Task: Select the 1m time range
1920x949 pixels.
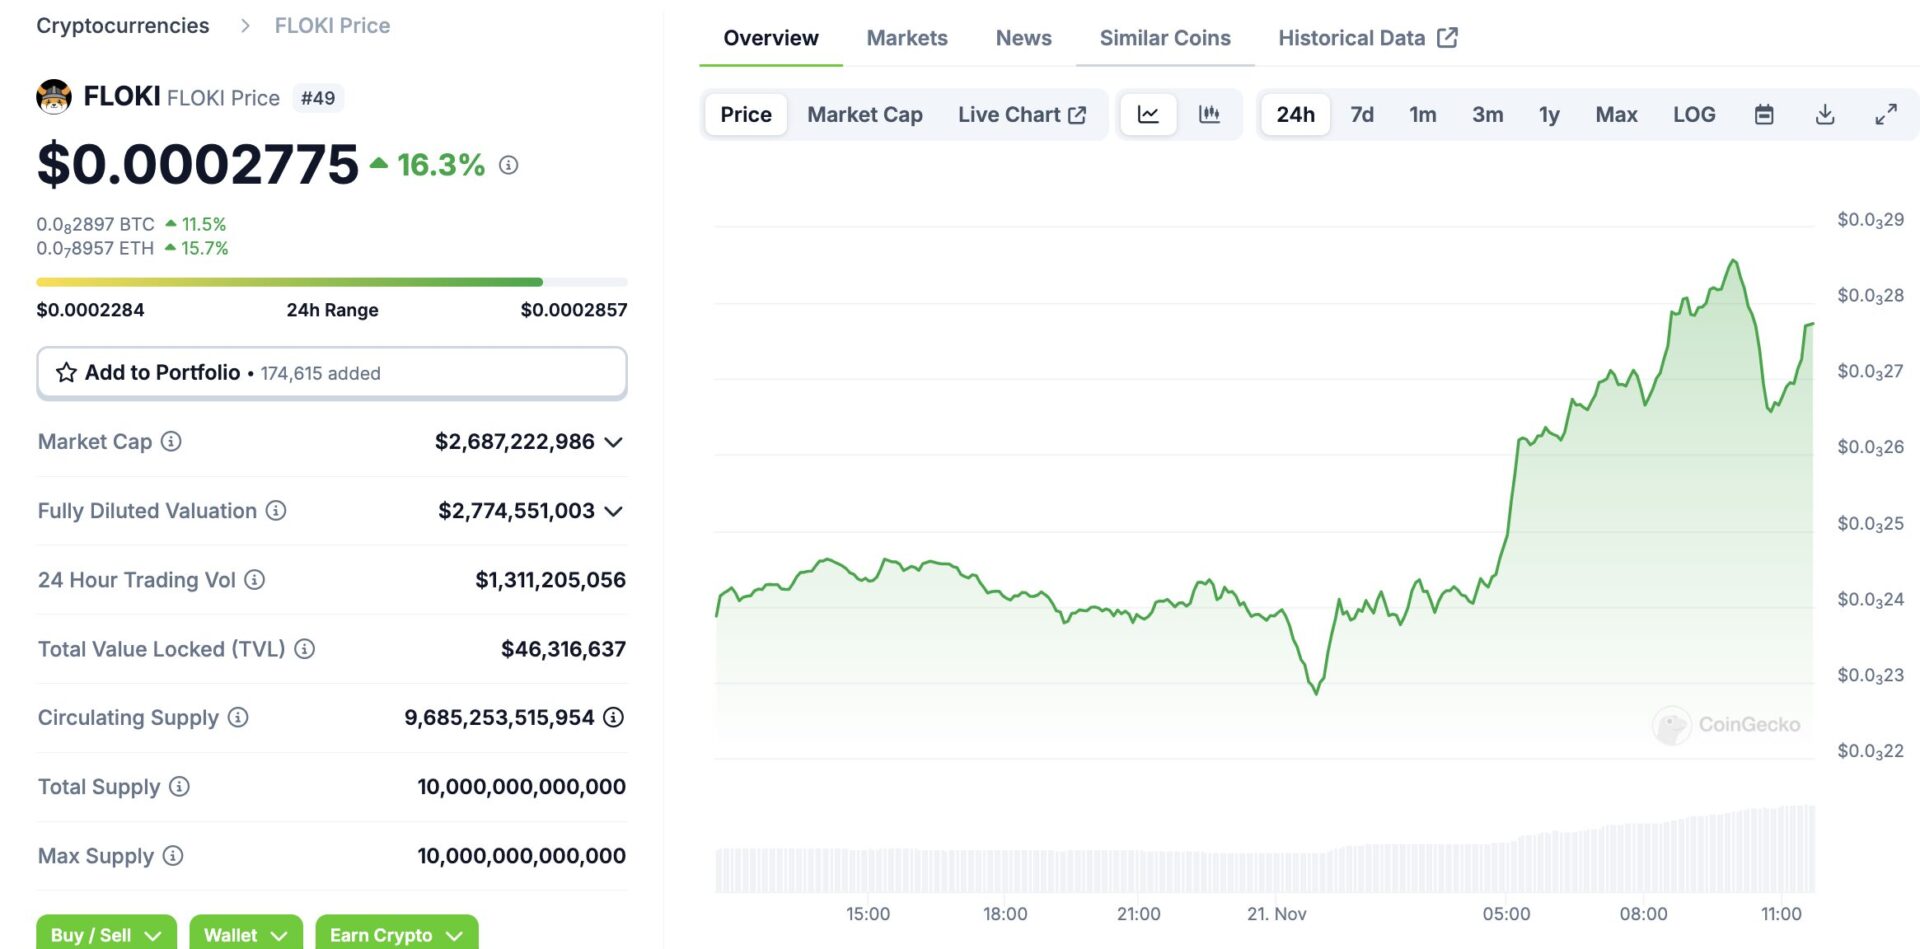Action: tap(1422, 115)
